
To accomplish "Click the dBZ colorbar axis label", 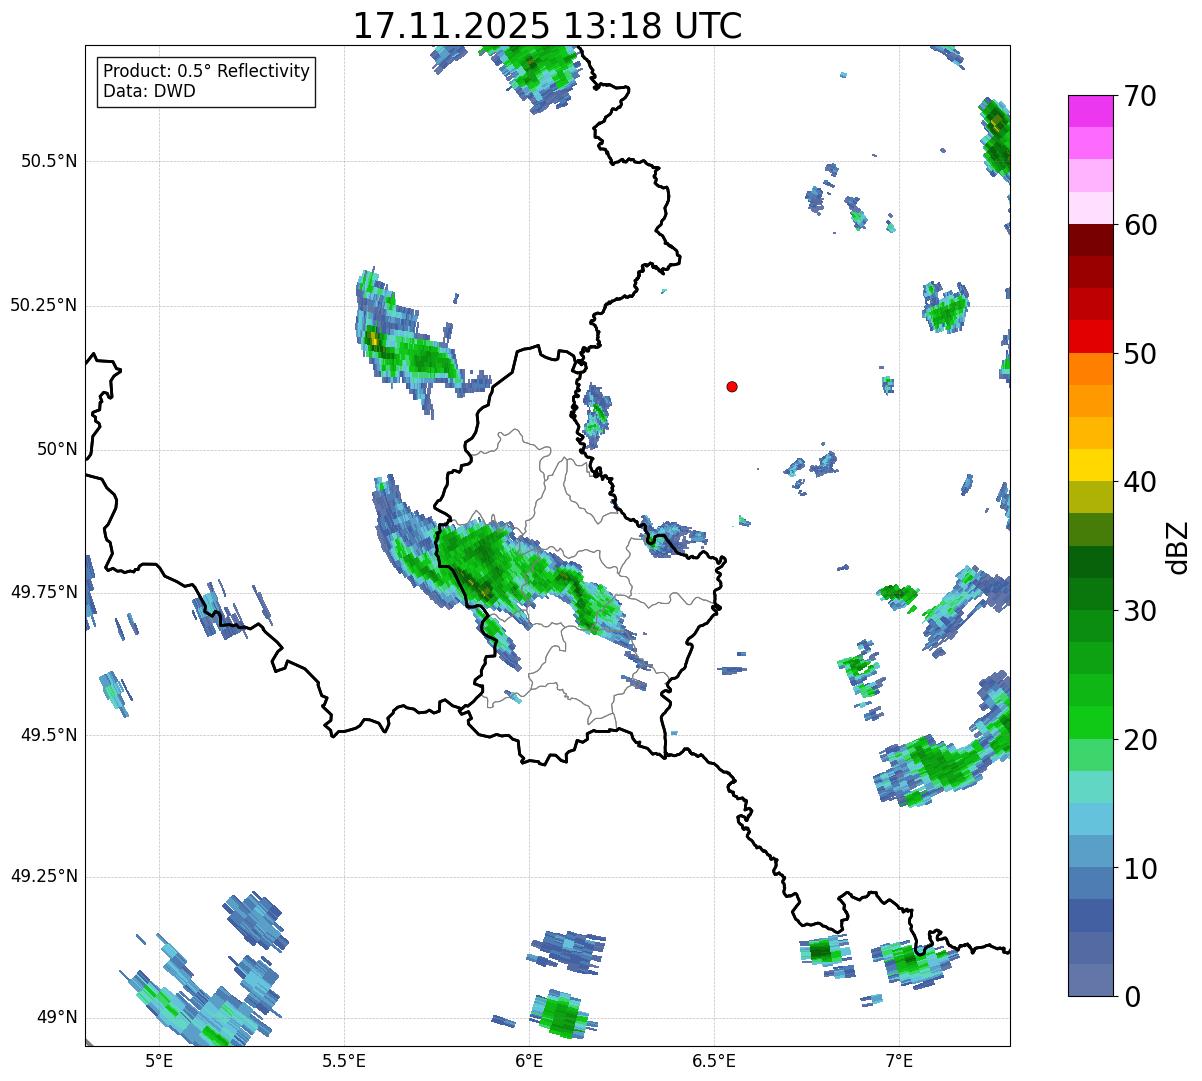I will [x=1178, y=547].
